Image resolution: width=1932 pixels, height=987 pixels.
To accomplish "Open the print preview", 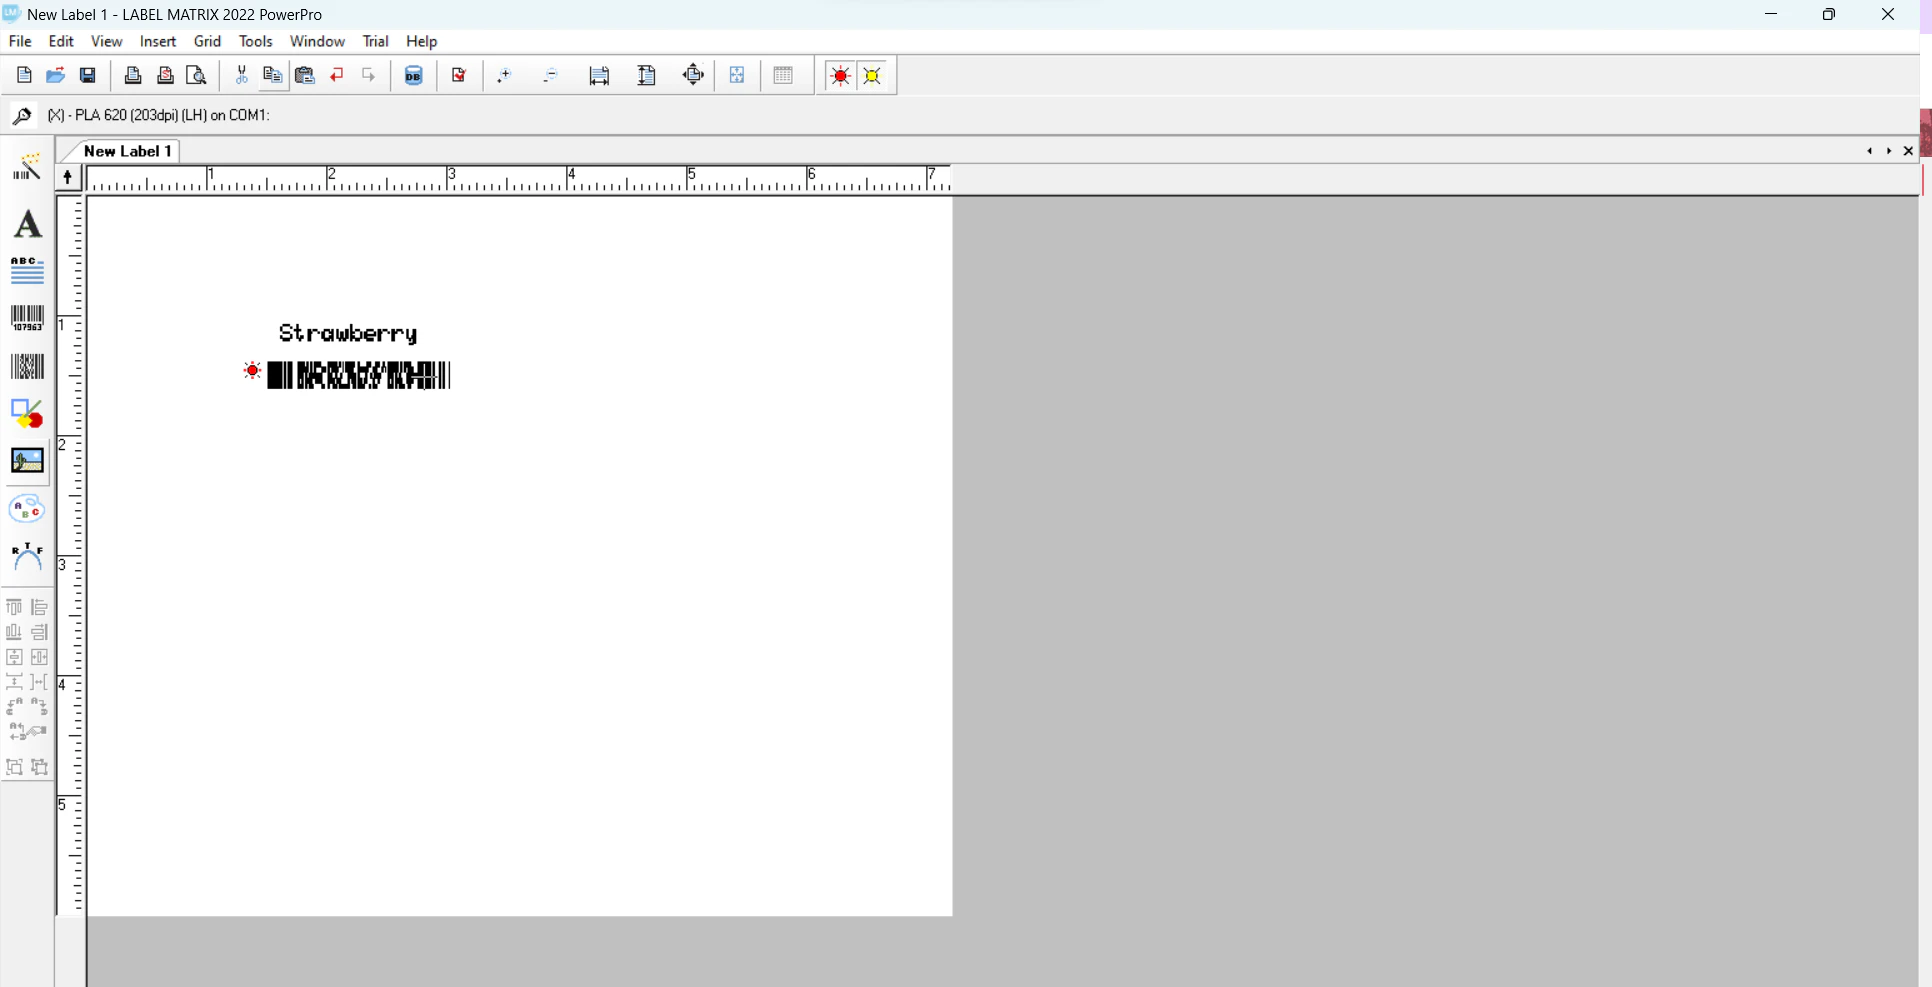I will (196, 75).
